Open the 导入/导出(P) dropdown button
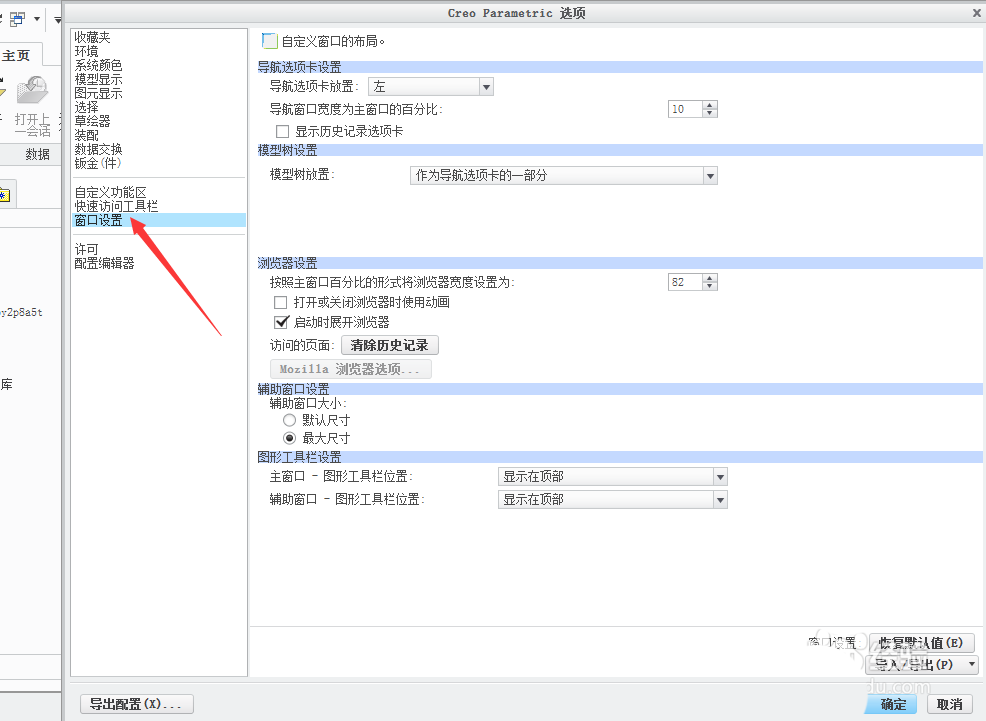Viewport: 986px width, 721px height. pyautogui.click(x=921, y=664)
